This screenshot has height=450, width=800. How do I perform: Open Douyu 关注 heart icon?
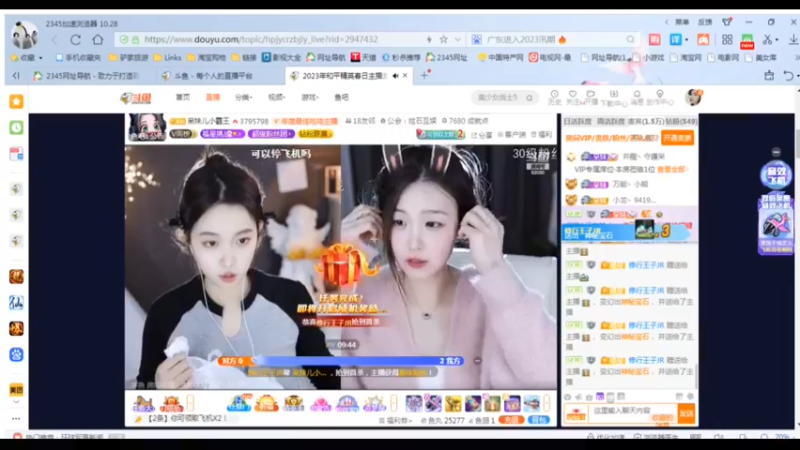[572, 97]
